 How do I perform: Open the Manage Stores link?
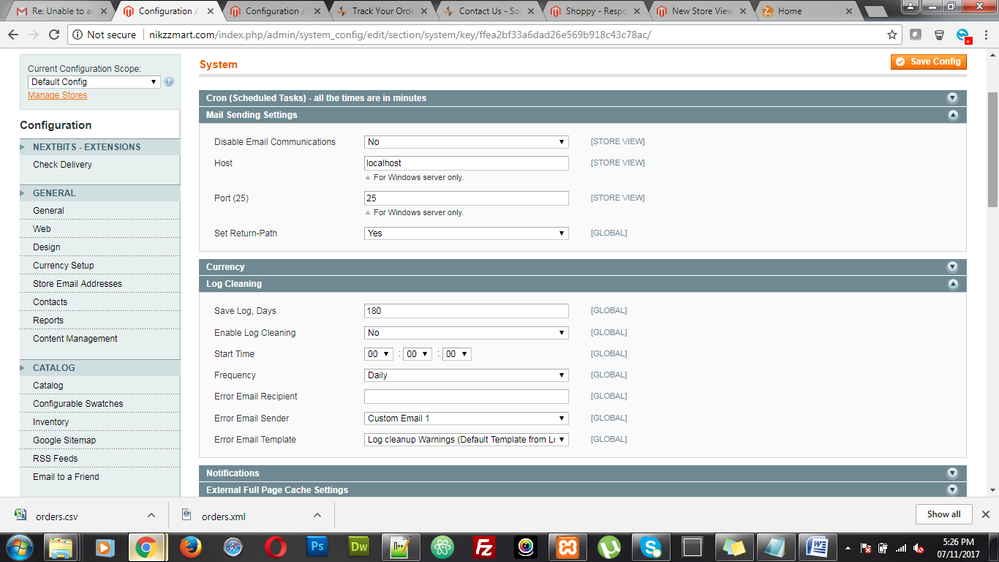pos(57,96)
